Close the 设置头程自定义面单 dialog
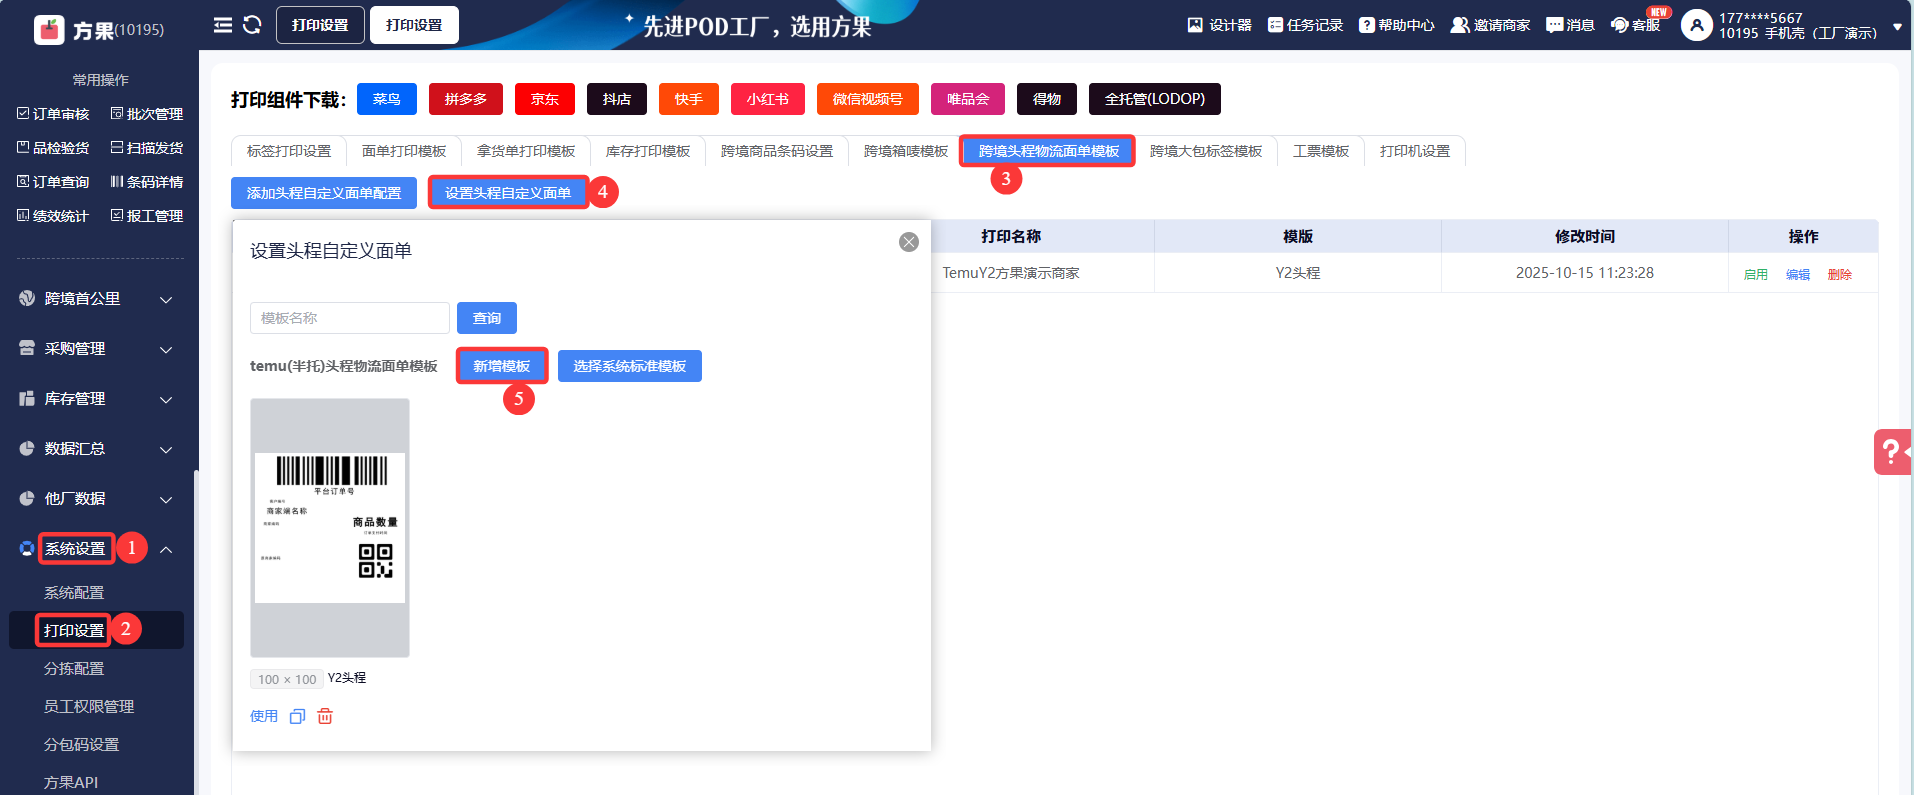The height and width of the screenshot is (795, 1914). [x=909, y=242]
